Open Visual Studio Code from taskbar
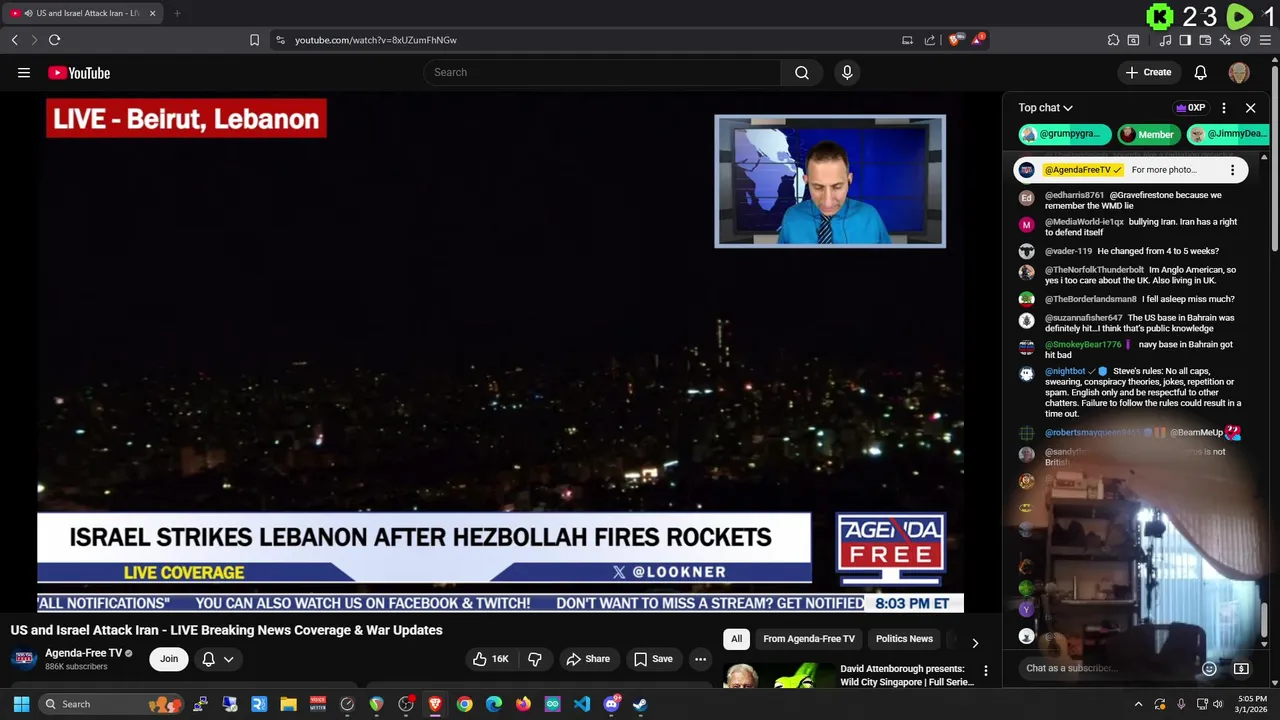 pyautogui.click(x=581, y=704)
